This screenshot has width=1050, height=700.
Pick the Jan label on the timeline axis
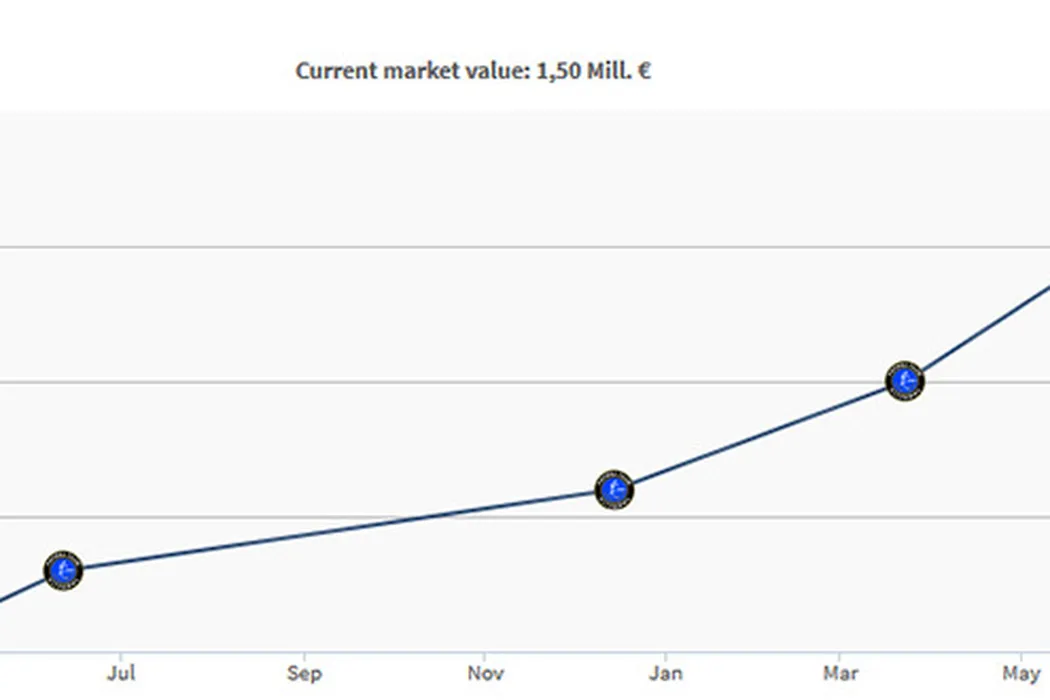pos(665,673)
